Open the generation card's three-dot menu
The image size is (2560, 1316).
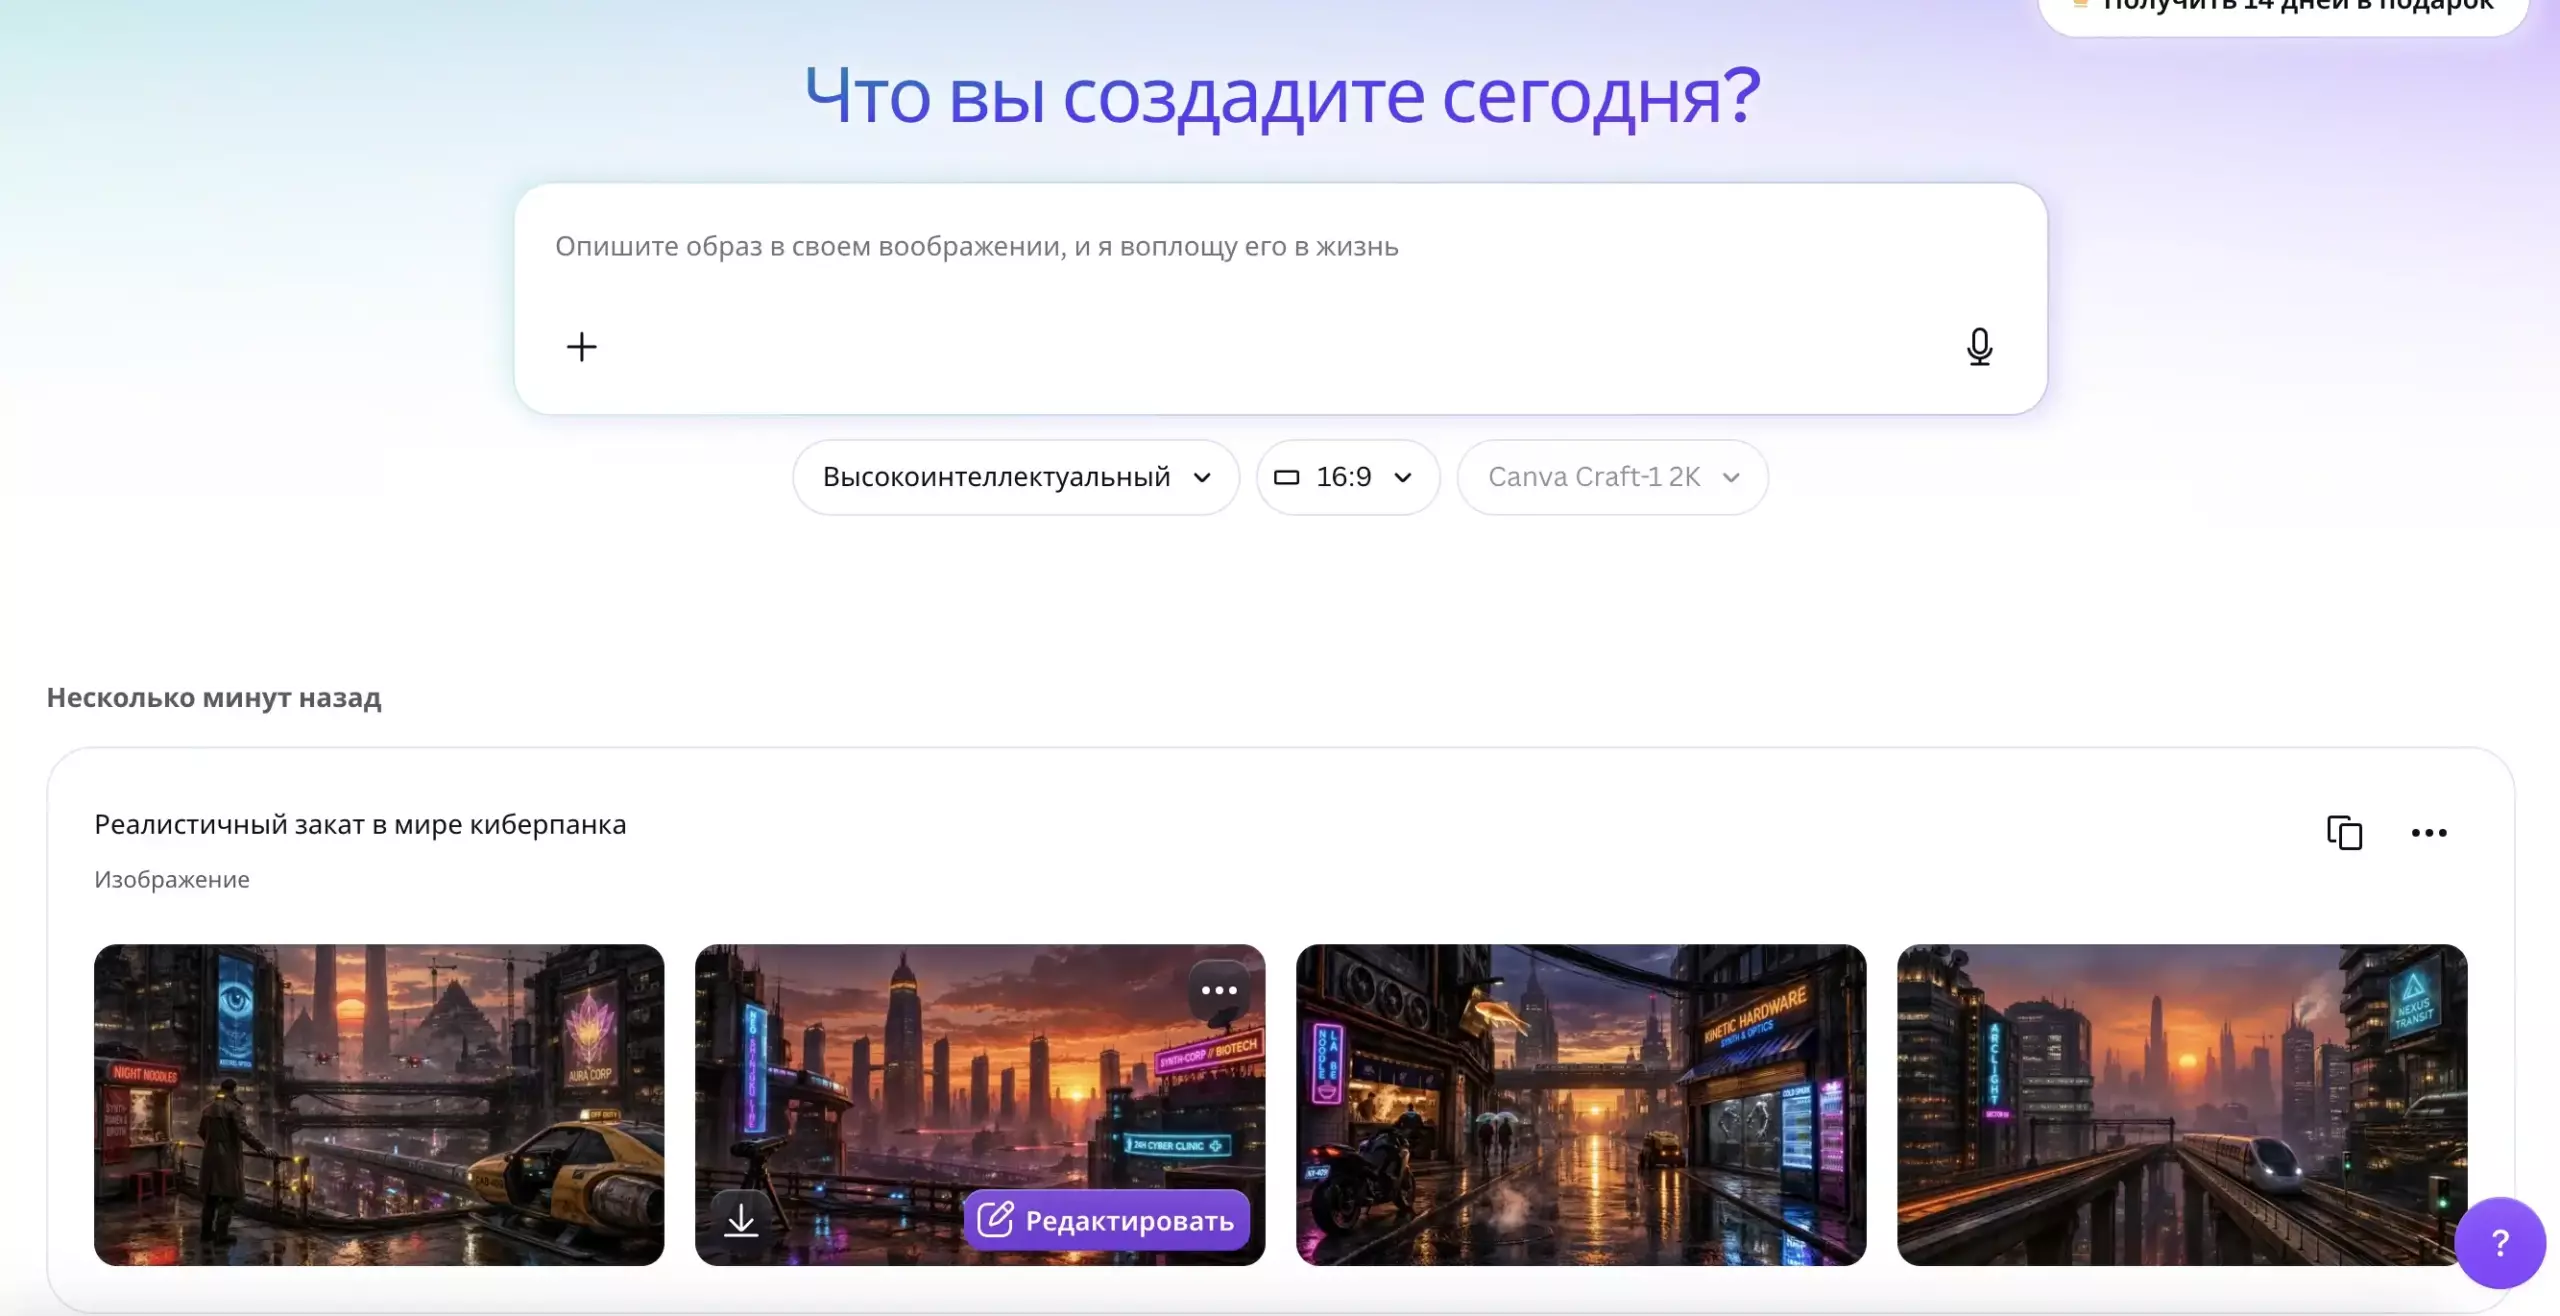coord(2429,832)
